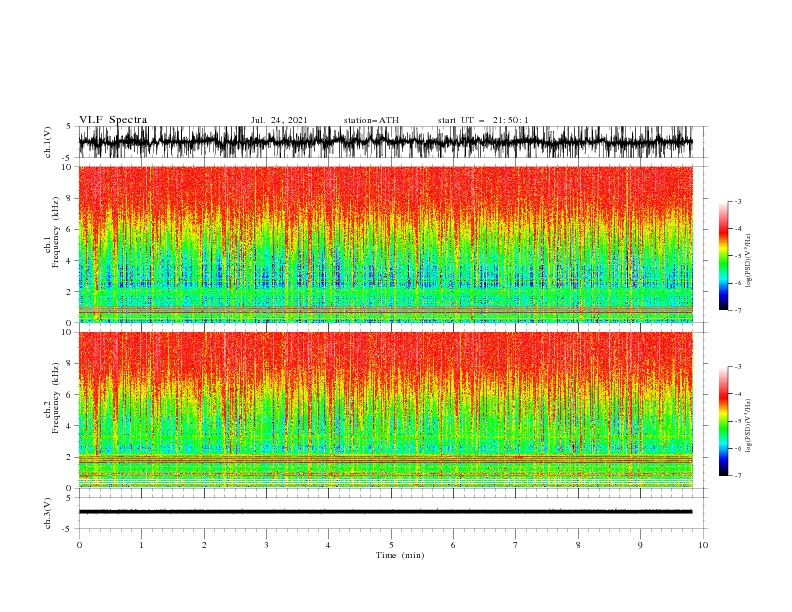This screenshot has width=792, height=612.
Task: Click the ch.2 spectrogram color bar
Action: pyautogui.click(x=723, y=421)
